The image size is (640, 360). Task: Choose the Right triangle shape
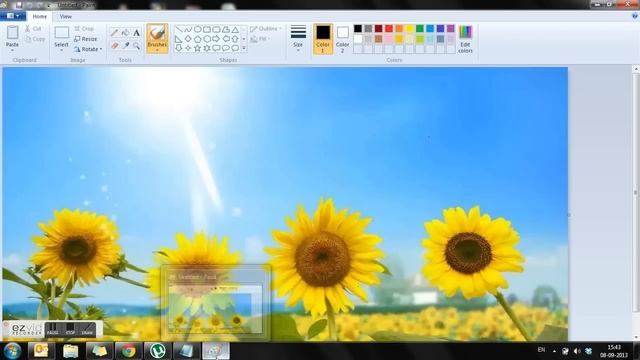pyautogui.click(x=179, y=39)
